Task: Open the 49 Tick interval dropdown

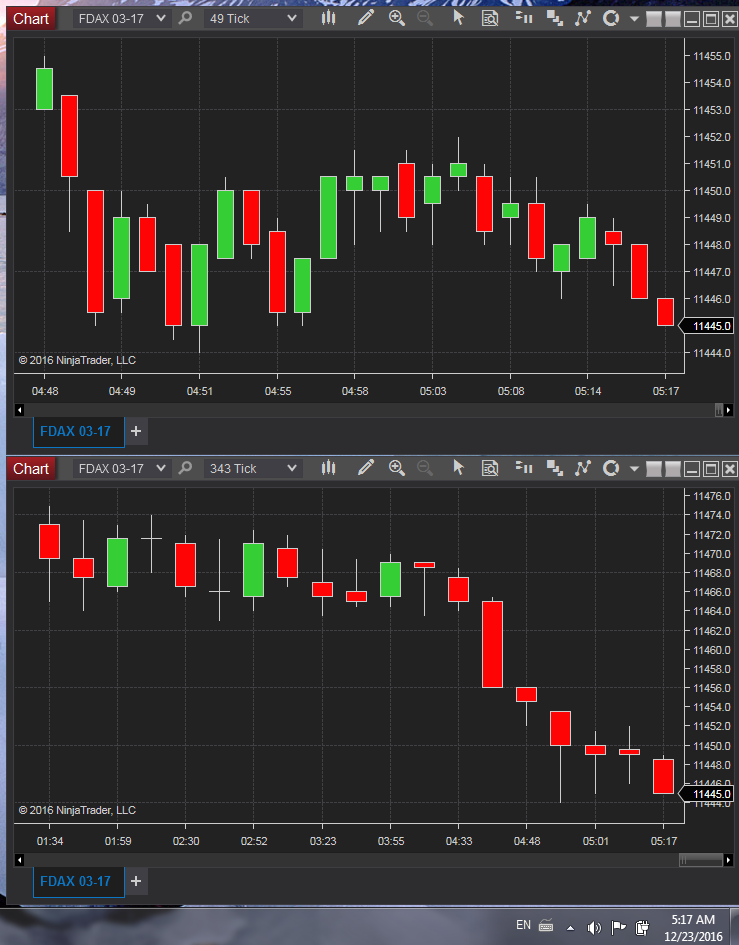Action: [253, 19]
